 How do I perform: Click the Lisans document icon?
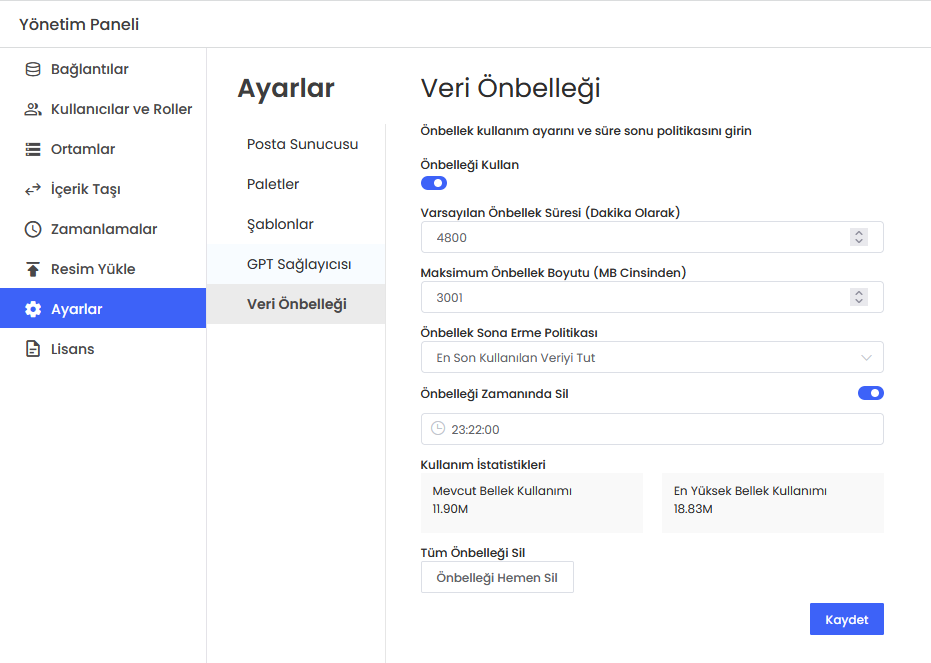coord(33,349)
